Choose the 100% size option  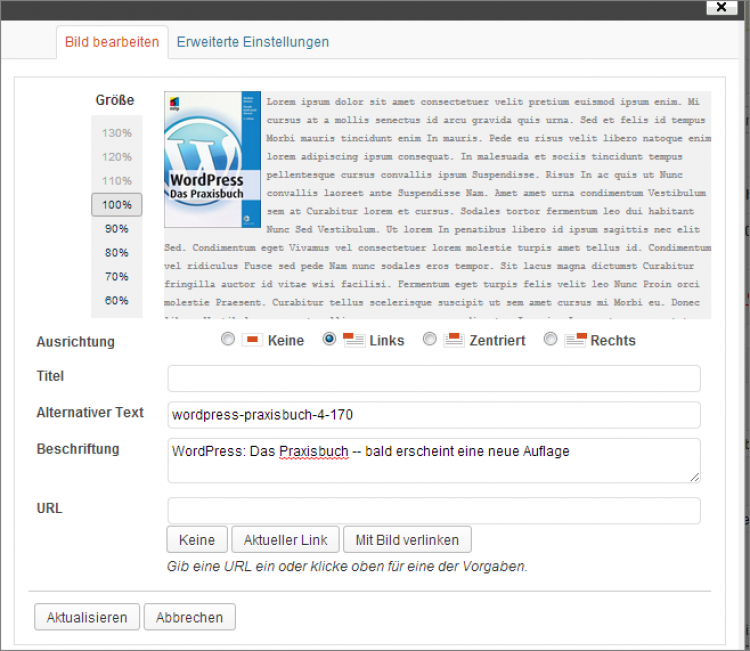pos(117,205)
